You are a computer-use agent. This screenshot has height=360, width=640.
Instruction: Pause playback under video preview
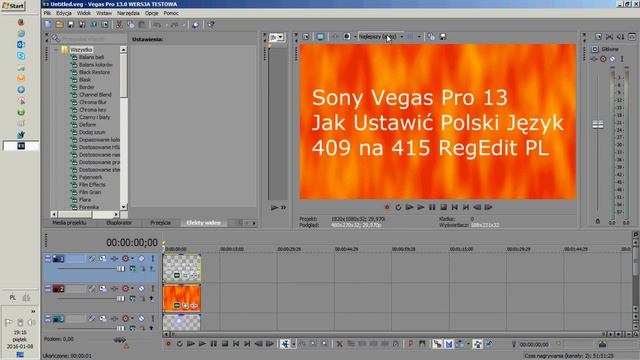click(x=432, y=207)
